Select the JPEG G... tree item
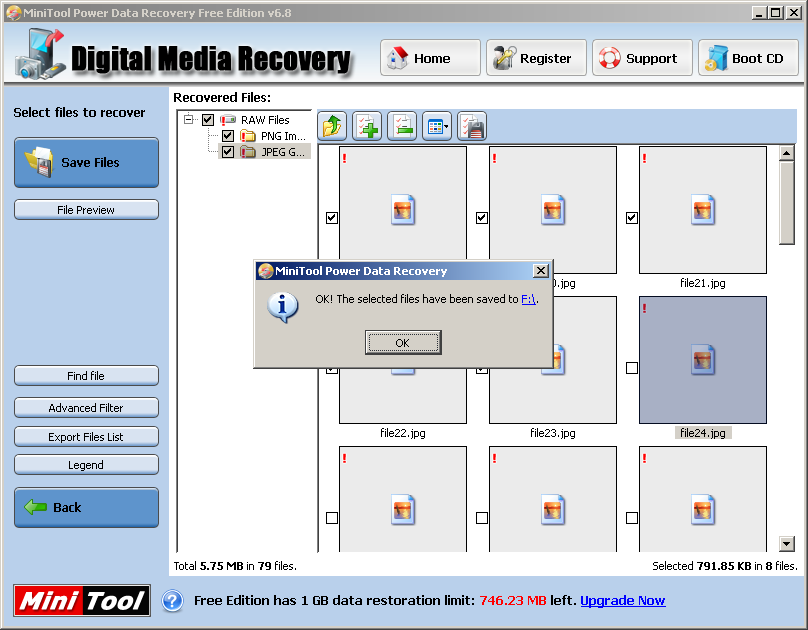808x630 pixels. 283,152
